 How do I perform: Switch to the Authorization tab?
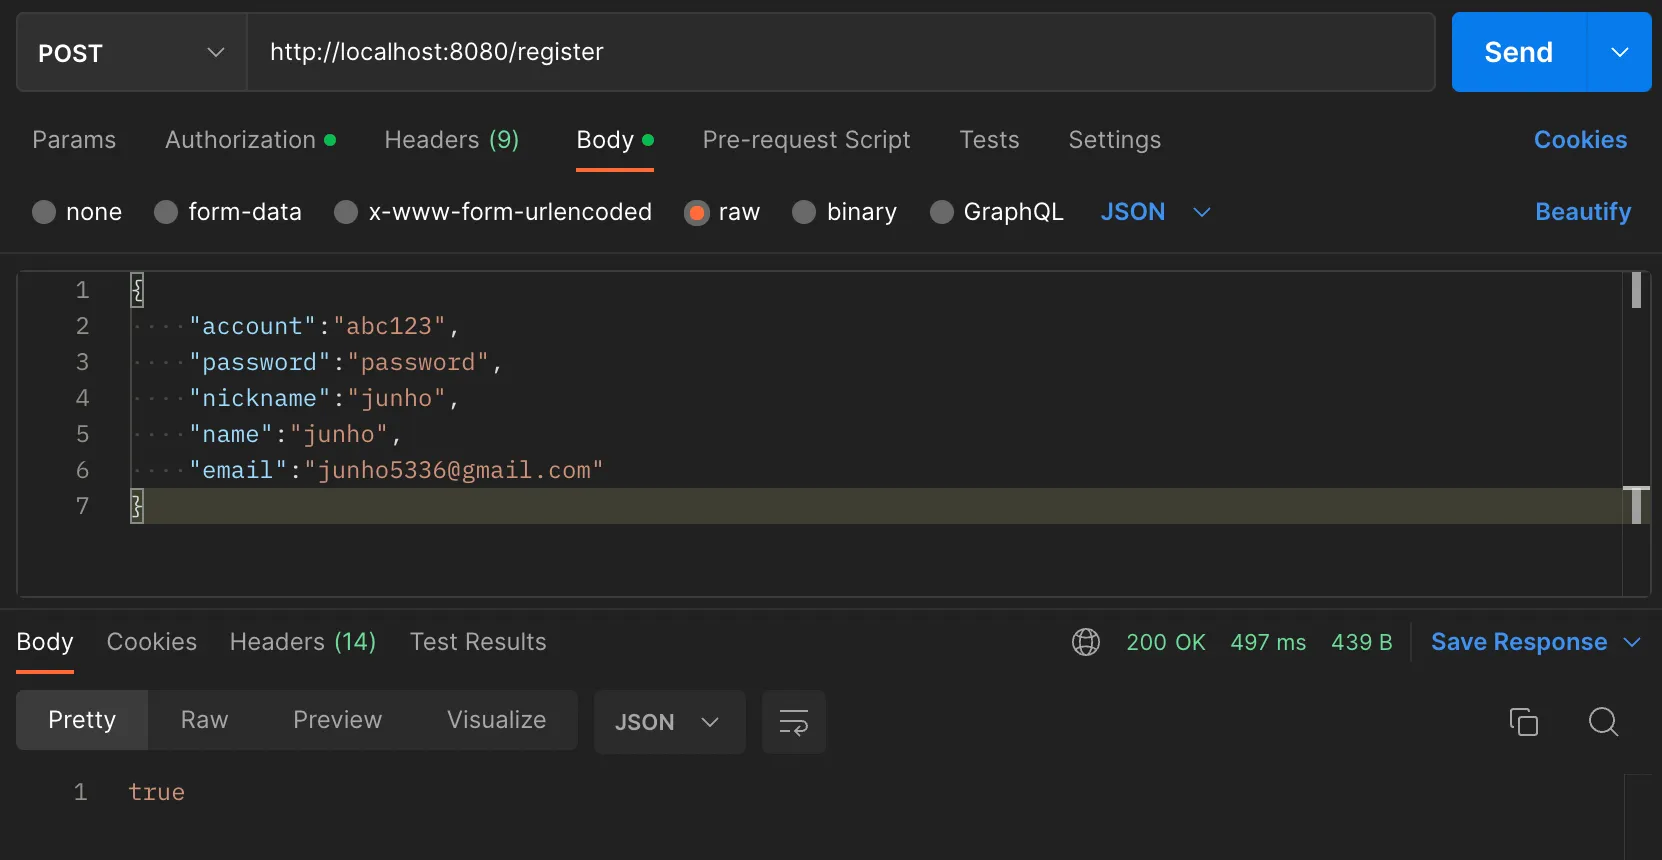click(x=241, y=140)
